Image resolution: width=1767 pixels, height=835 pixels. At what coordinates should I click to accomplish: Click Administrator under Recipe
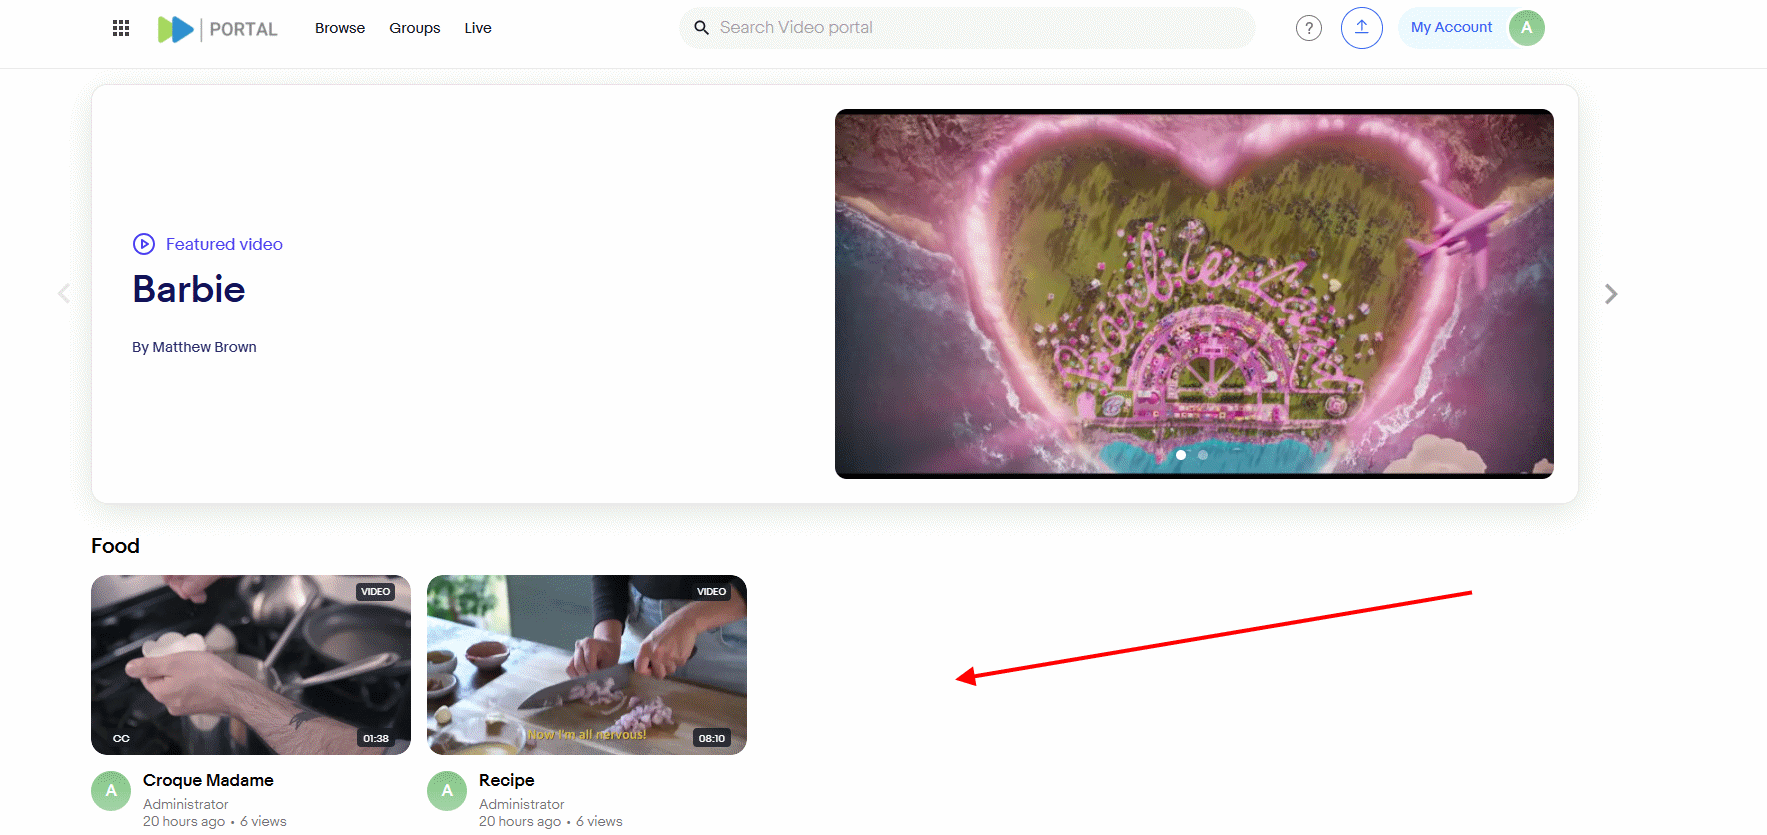point(522,804)
